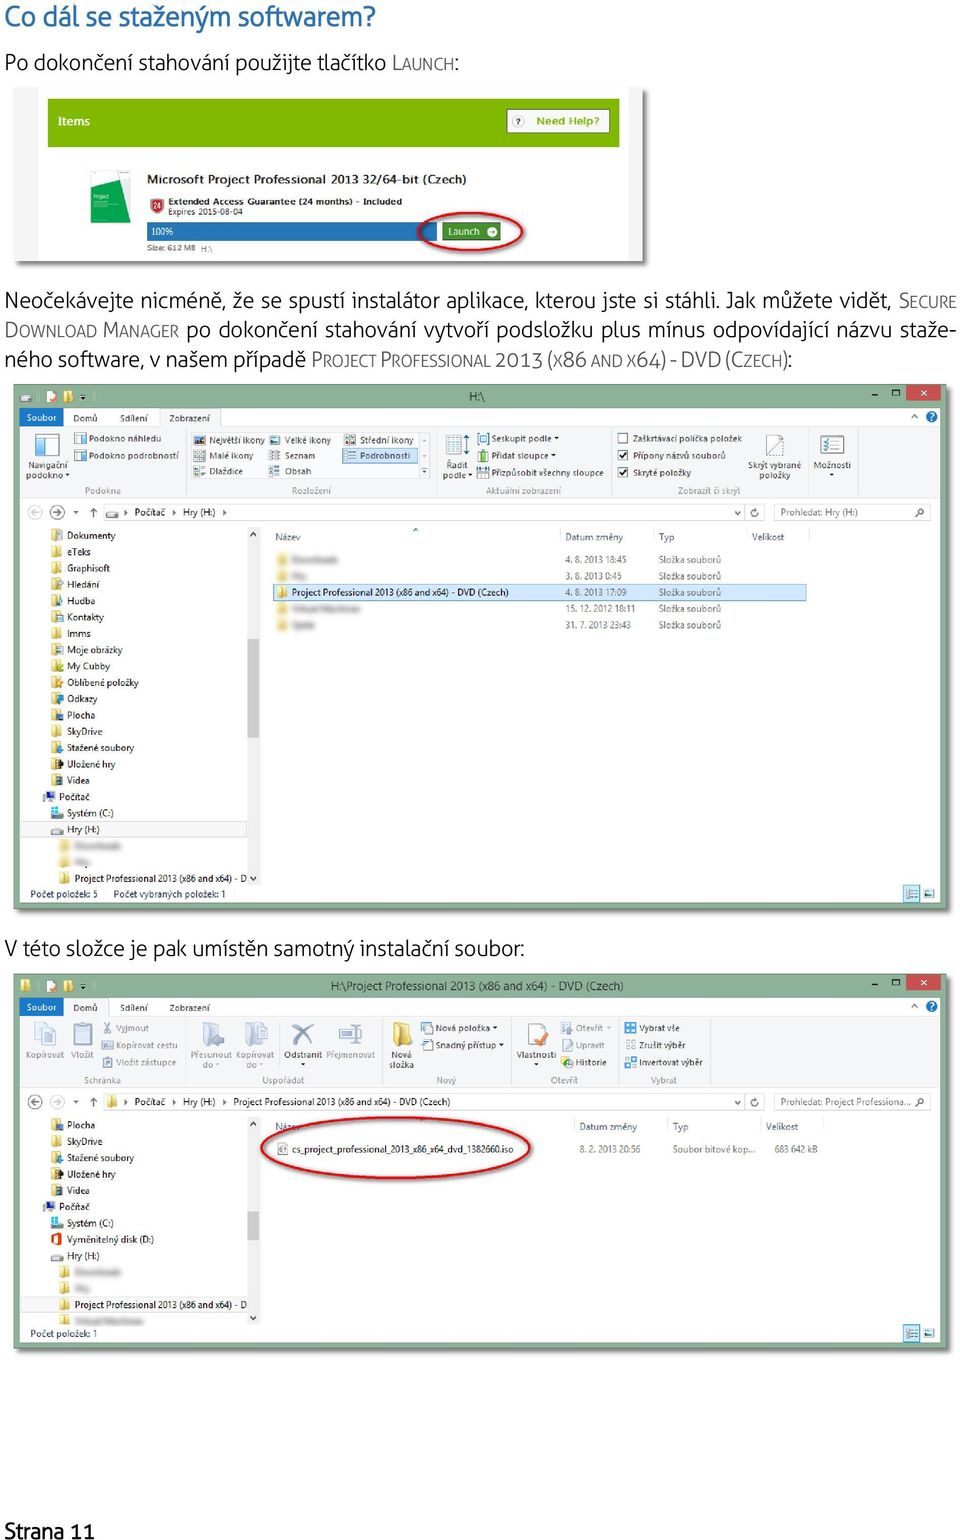Open the Need Help? link
The width and height of the screenshot is (960, 1540).
558,121
